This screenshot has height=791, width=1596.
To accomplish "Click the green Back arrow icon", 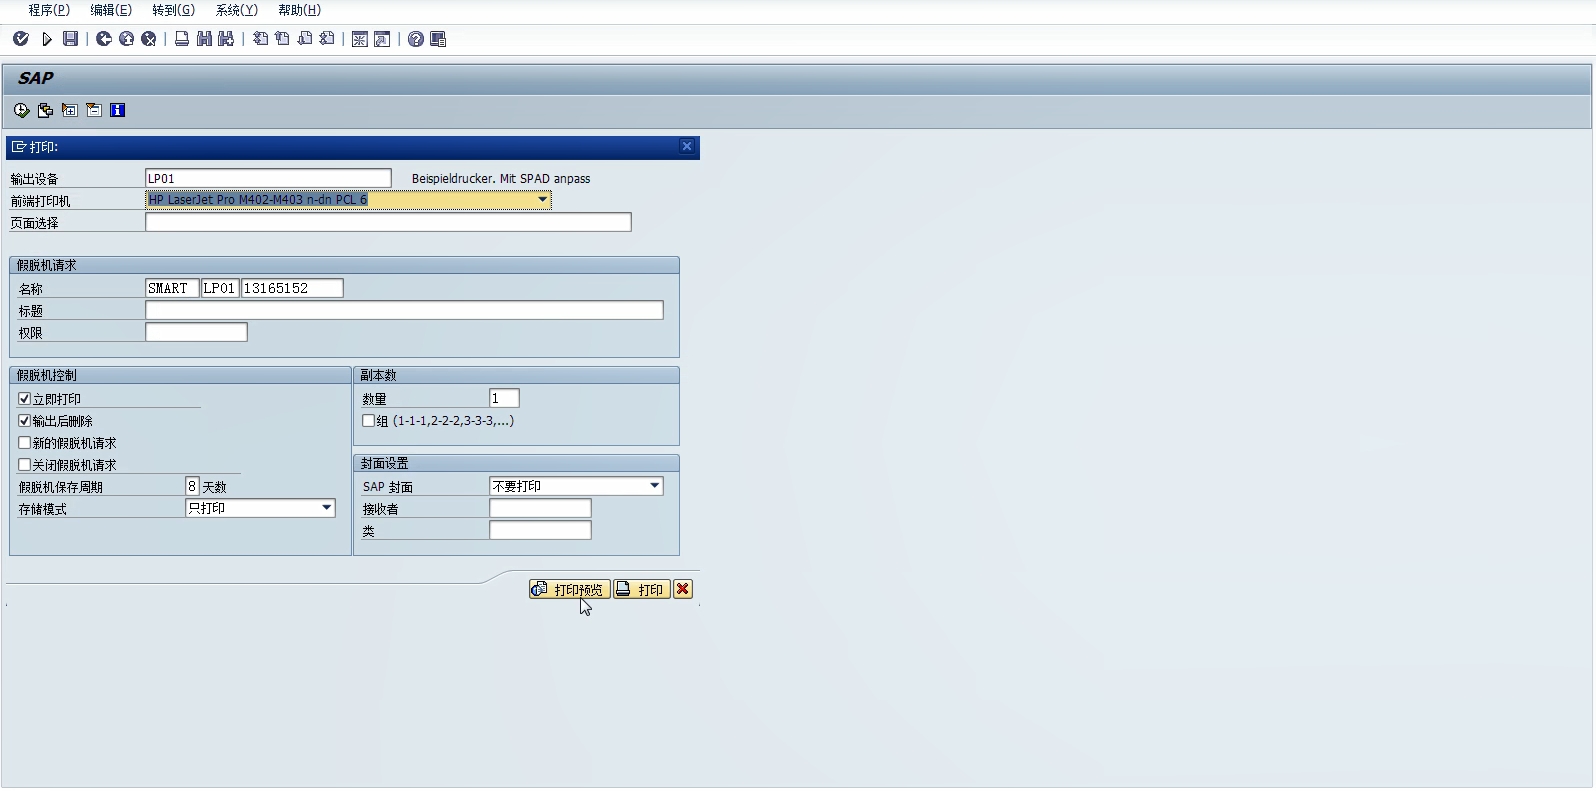I will tap(104, 39).
